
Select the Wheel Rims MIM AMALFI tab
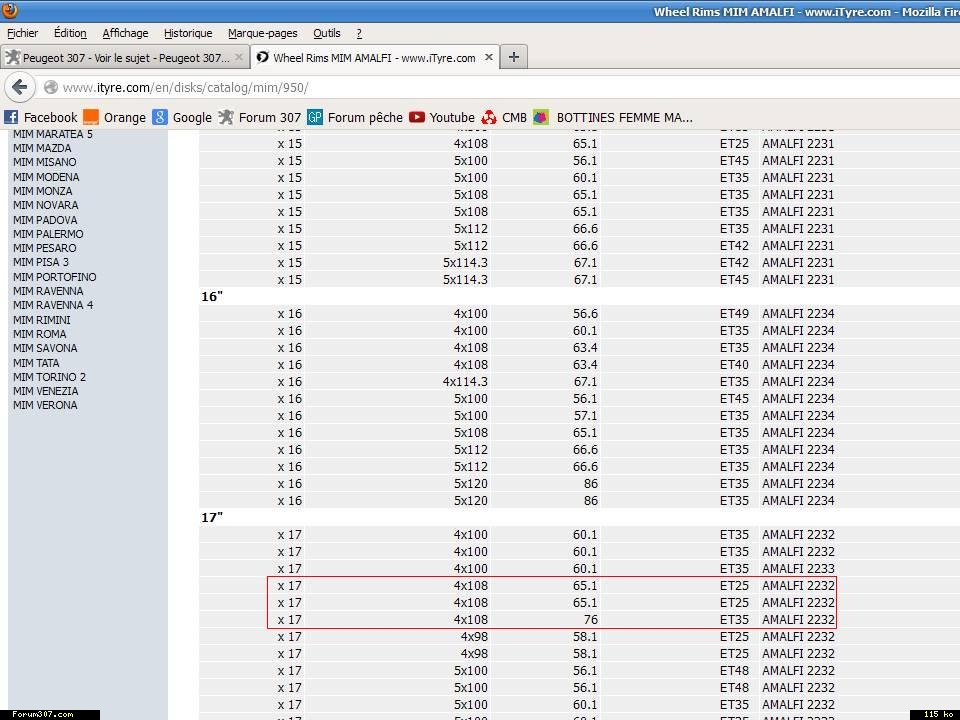tap(375, 58)
